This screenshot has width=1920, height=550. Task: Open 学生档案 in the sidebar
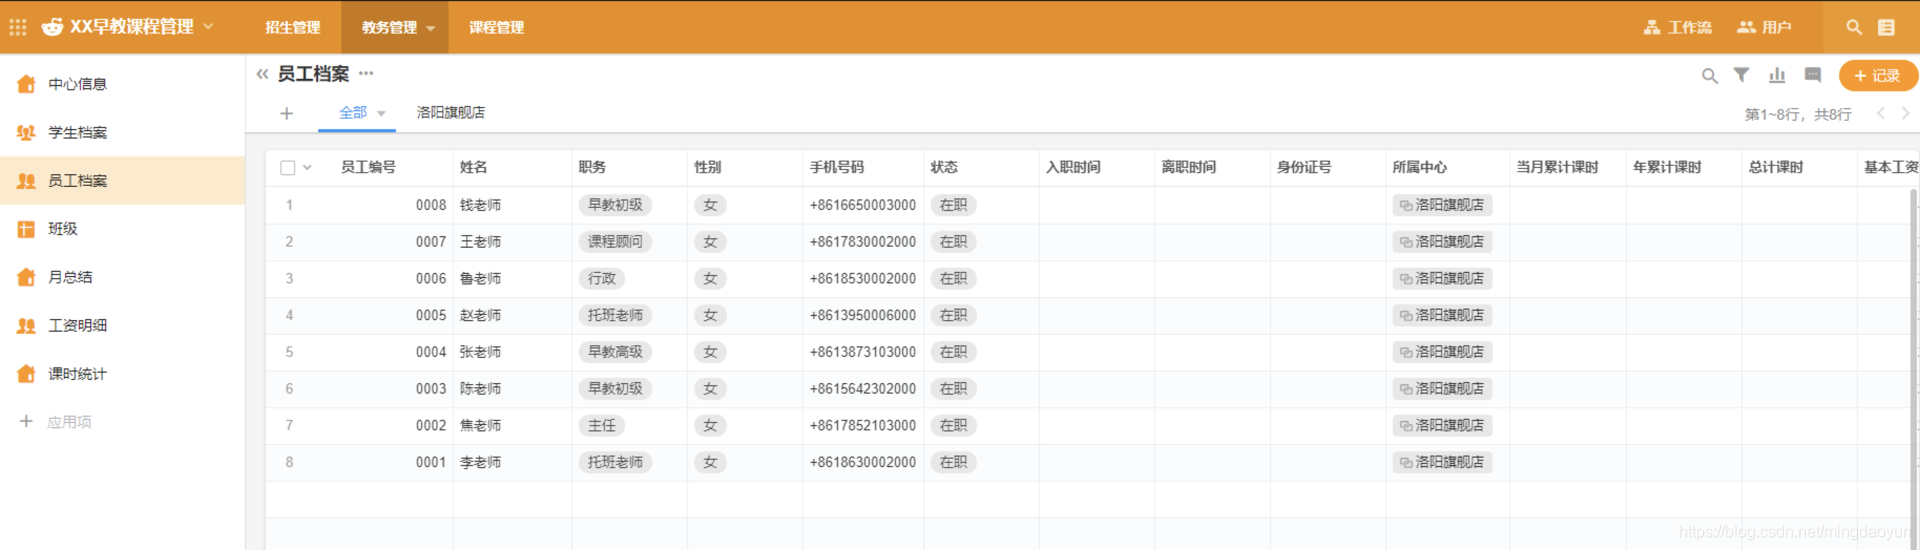(x=122, y=132)
